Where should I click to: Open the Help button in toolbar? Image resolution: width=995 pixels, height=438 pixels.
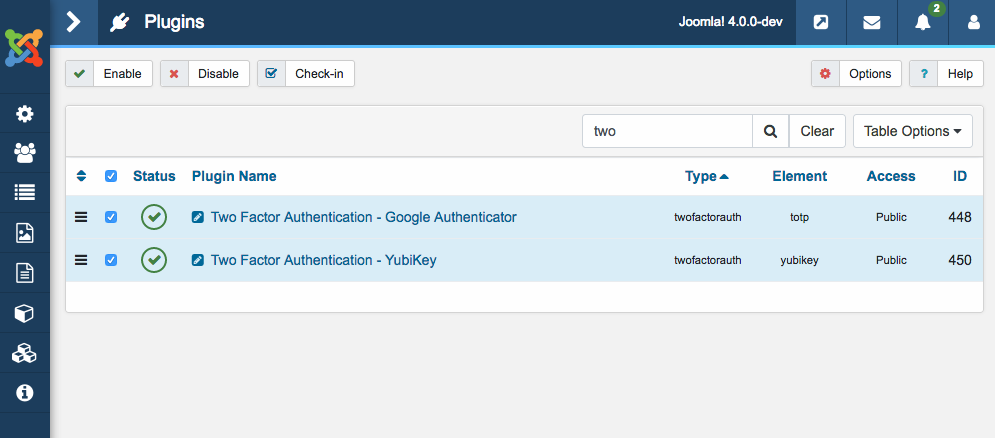946,74
